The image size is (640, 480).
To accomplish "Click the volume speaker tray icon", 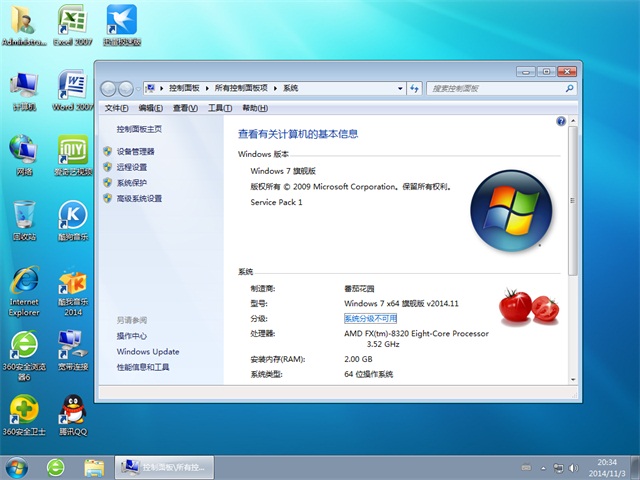I will tap(573, 468).
